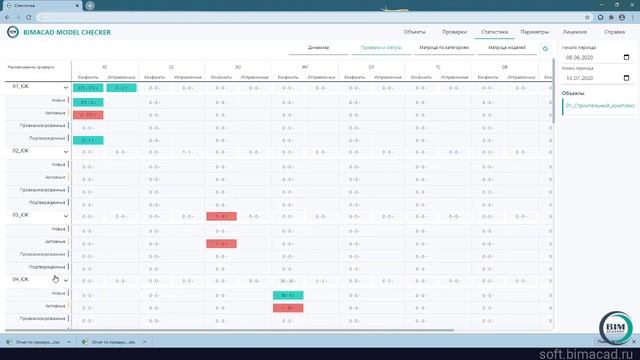Bookmark this page with the star icon
Viewport: 640px width, 360px height.
587,17
